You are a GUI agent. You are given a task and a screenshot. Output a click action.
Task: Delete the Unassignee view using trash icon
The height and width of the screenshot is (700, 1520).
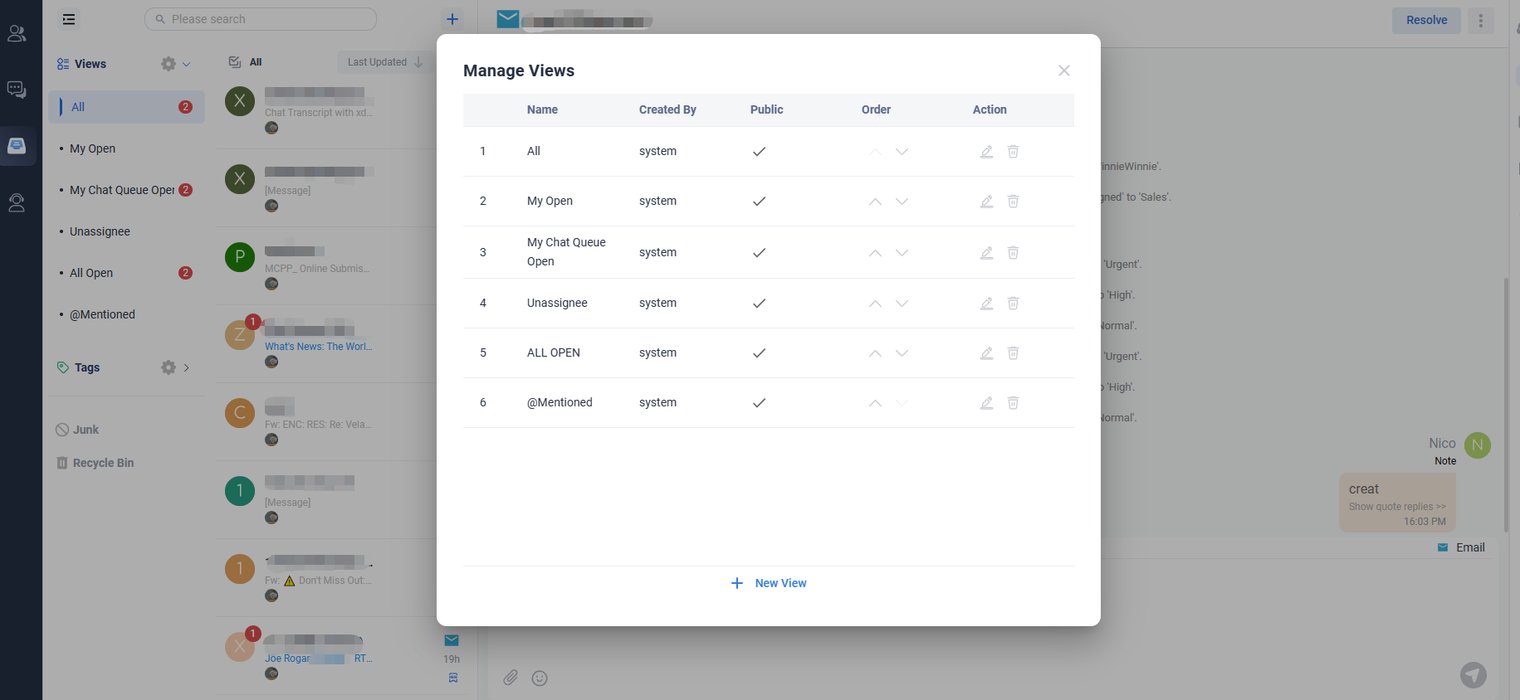click(x=1013, y=303)
